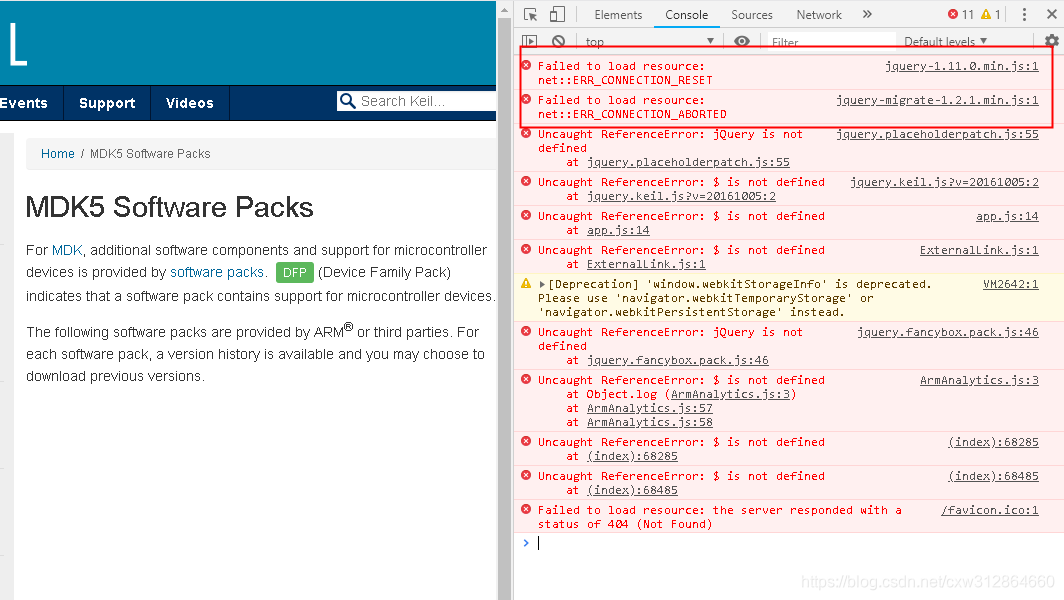Clear the console with the ban icon
The image size is (1064, 600).
(x=558, y=41)
